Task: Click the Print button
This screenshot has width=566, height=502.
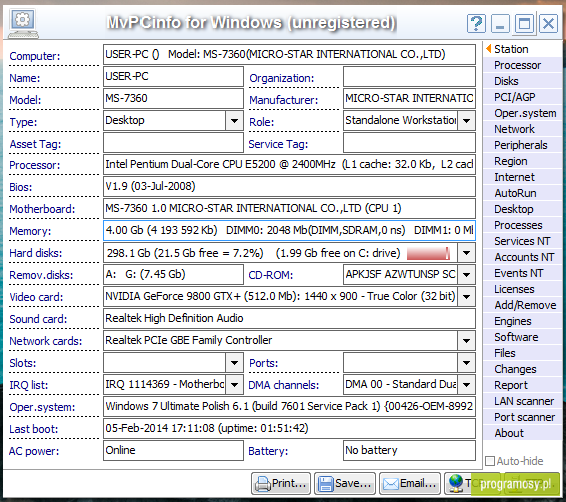Action: (280, 483)
